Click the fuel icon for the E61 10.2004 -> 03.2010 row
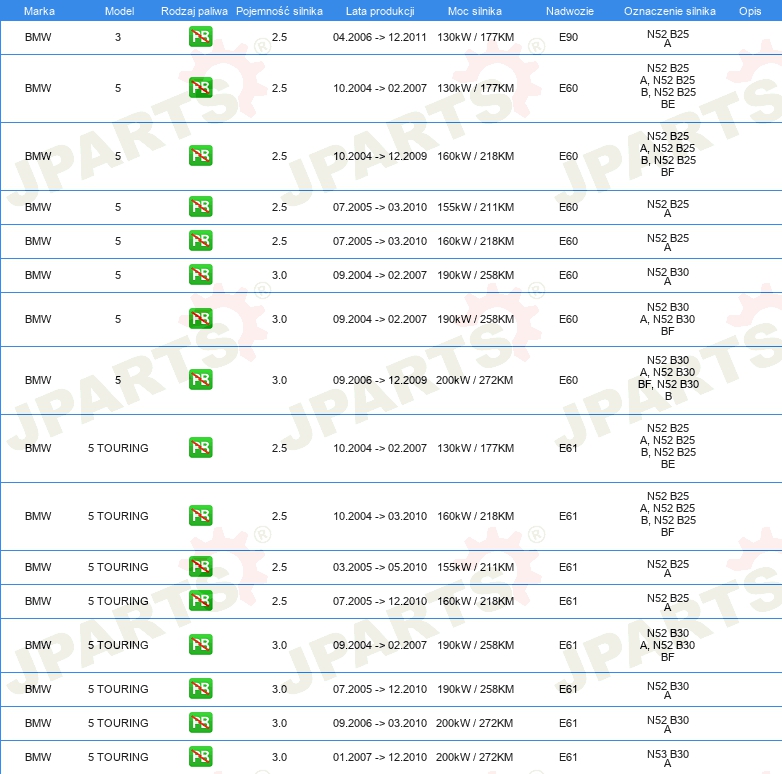Image resolution: width=782 pixels, height=774 pixels. tap(200, 516)
